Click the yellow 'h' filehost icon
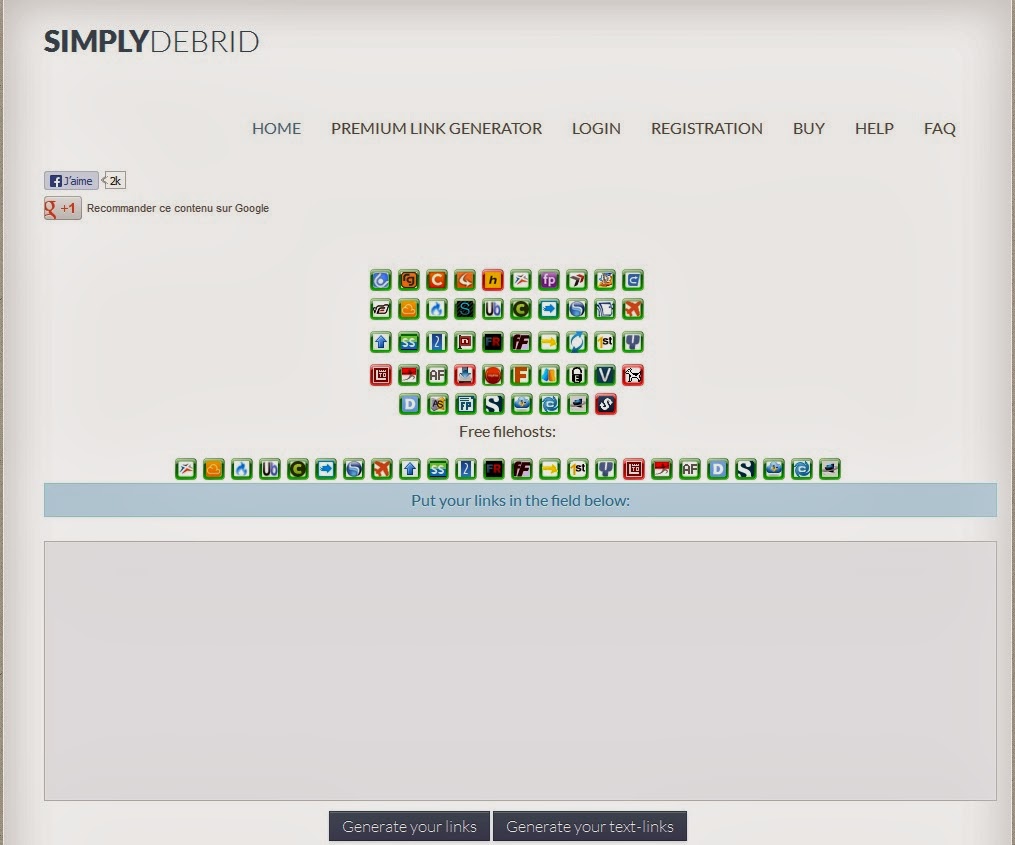 pyautogui.click(x=493, y=280)
